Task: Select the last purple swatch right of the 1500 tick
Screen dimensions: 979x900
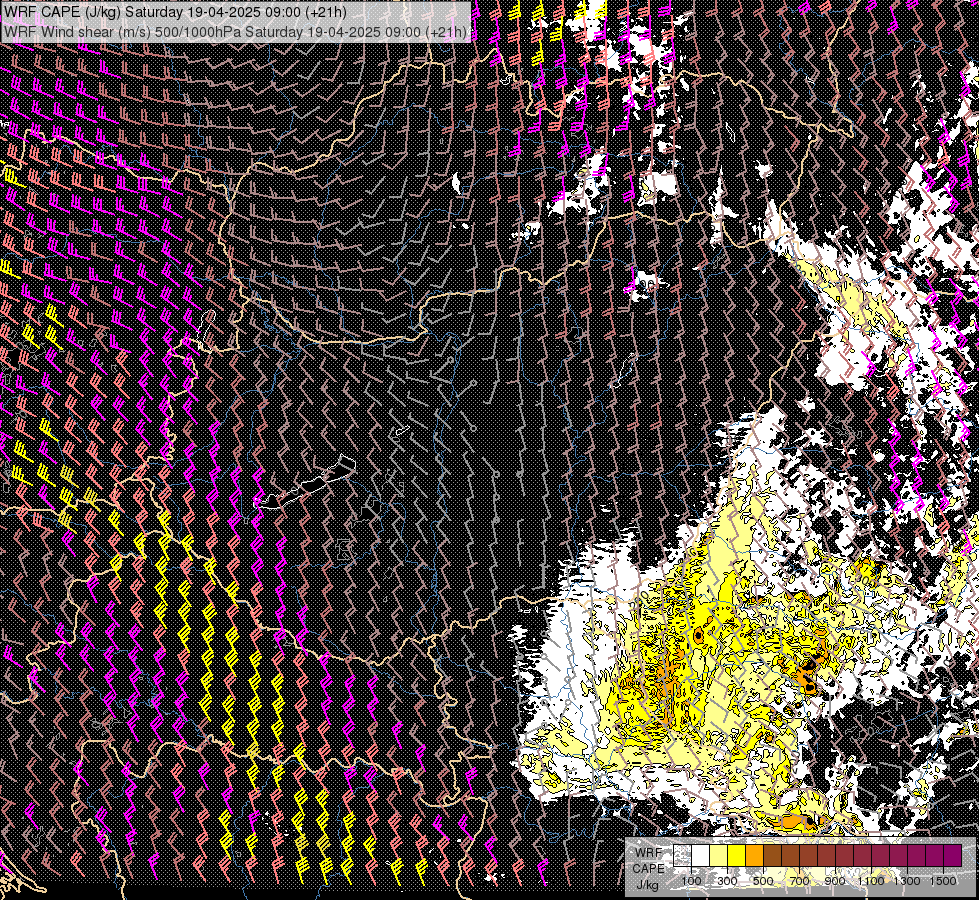Action: click(953, 856)
